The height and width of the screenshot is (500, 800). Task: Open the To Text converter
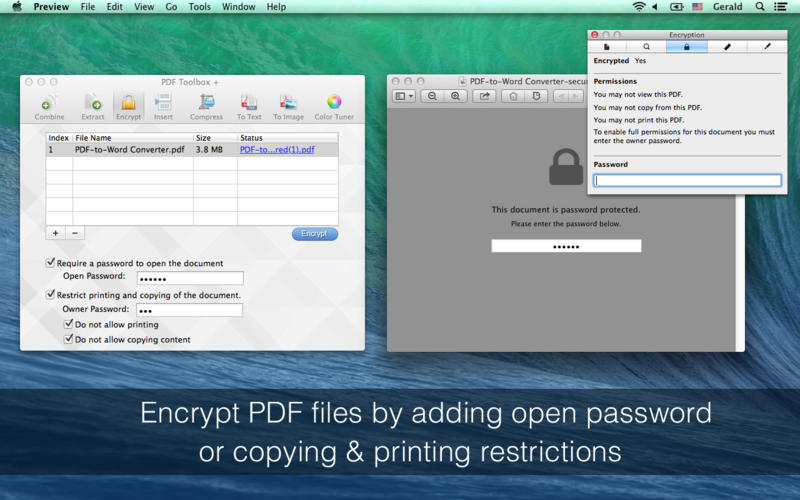[249, 105]
